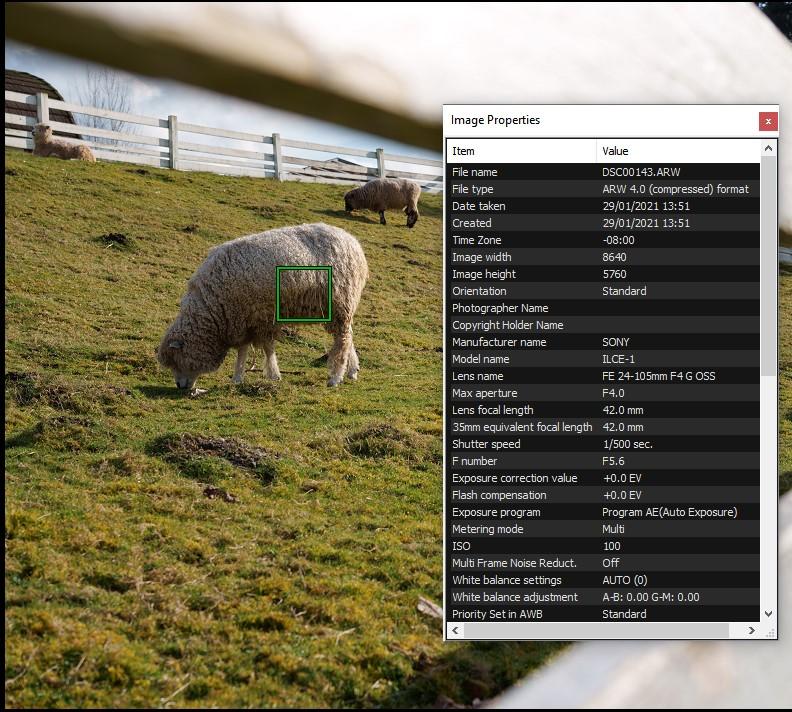Click the horizontal scrollbar thumb
Screen dimensions: 792x712
[x=596, y=630]
